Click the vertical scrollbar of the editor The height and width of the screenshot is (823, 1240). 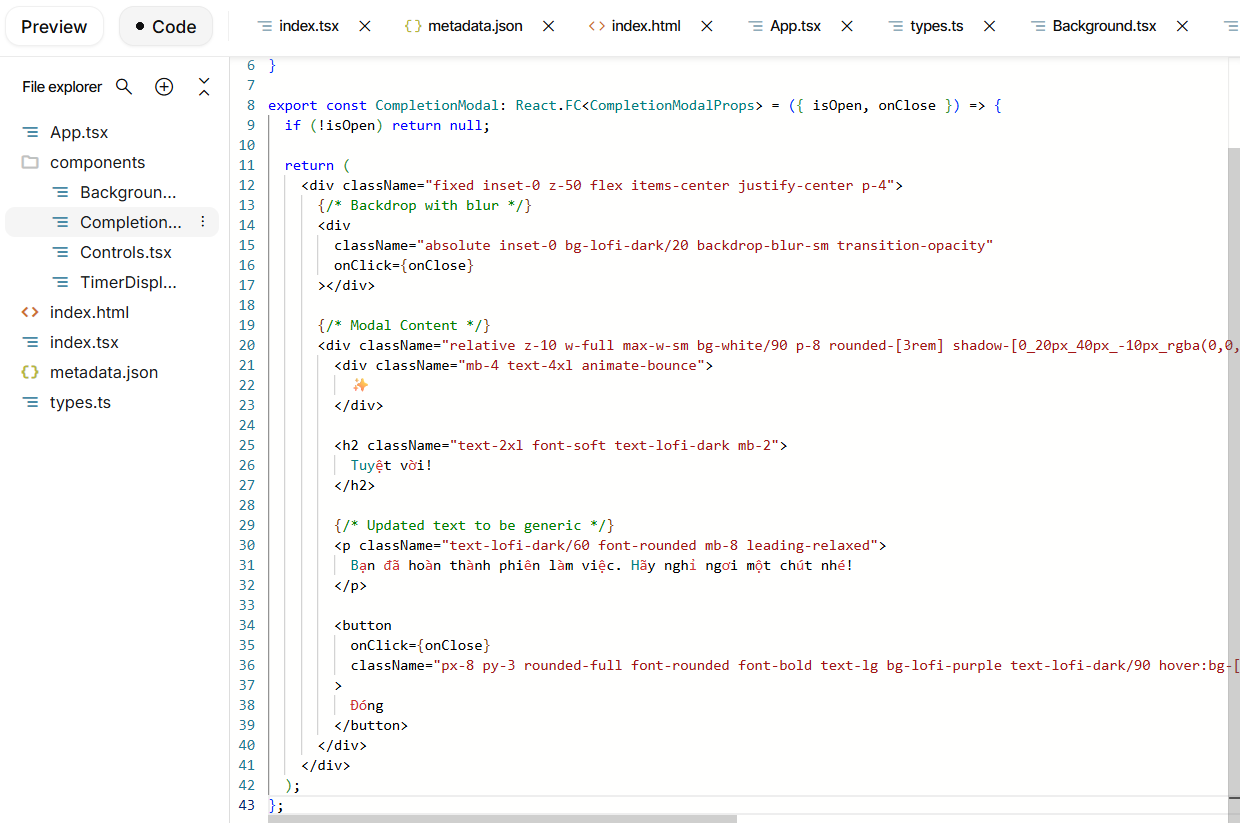pos(1234,470)
